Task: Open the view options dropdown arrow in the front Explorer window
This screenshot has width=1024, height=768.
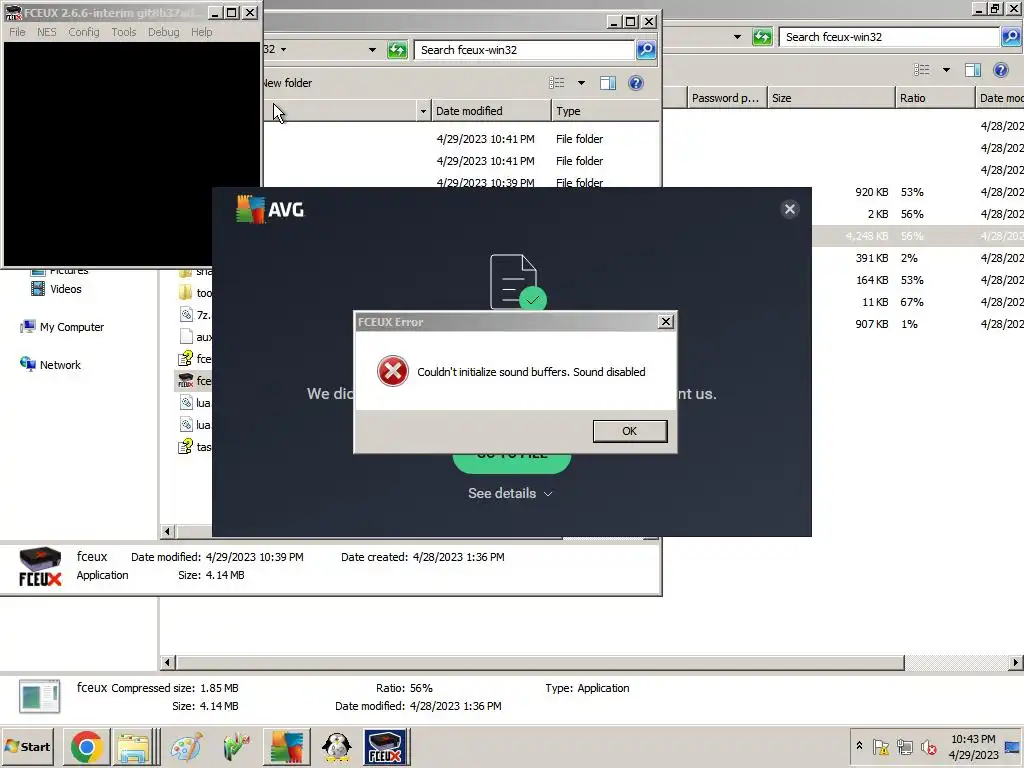Action: point(581,83)
